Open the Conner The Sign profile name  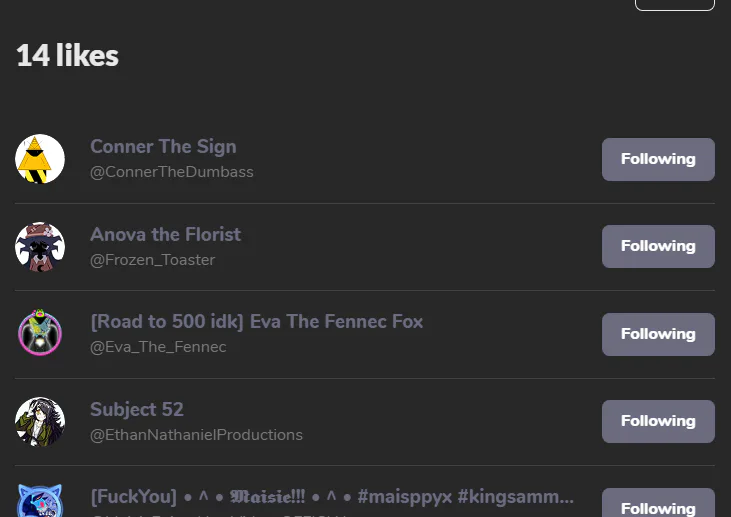pyautogui.click(x=163, y=147)
